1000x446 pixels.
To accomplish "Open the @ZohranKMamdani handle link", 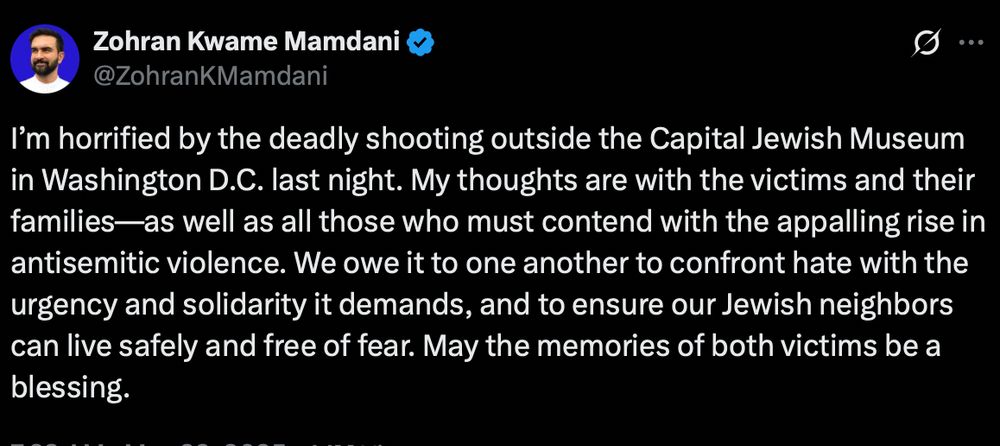I will pyautogui.click(x=210, y=77).
